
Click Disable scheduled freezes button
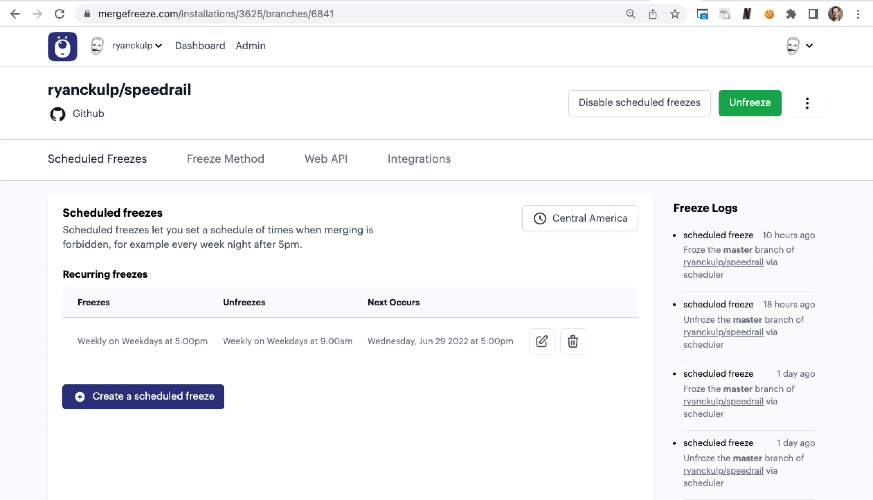point(639,103)
